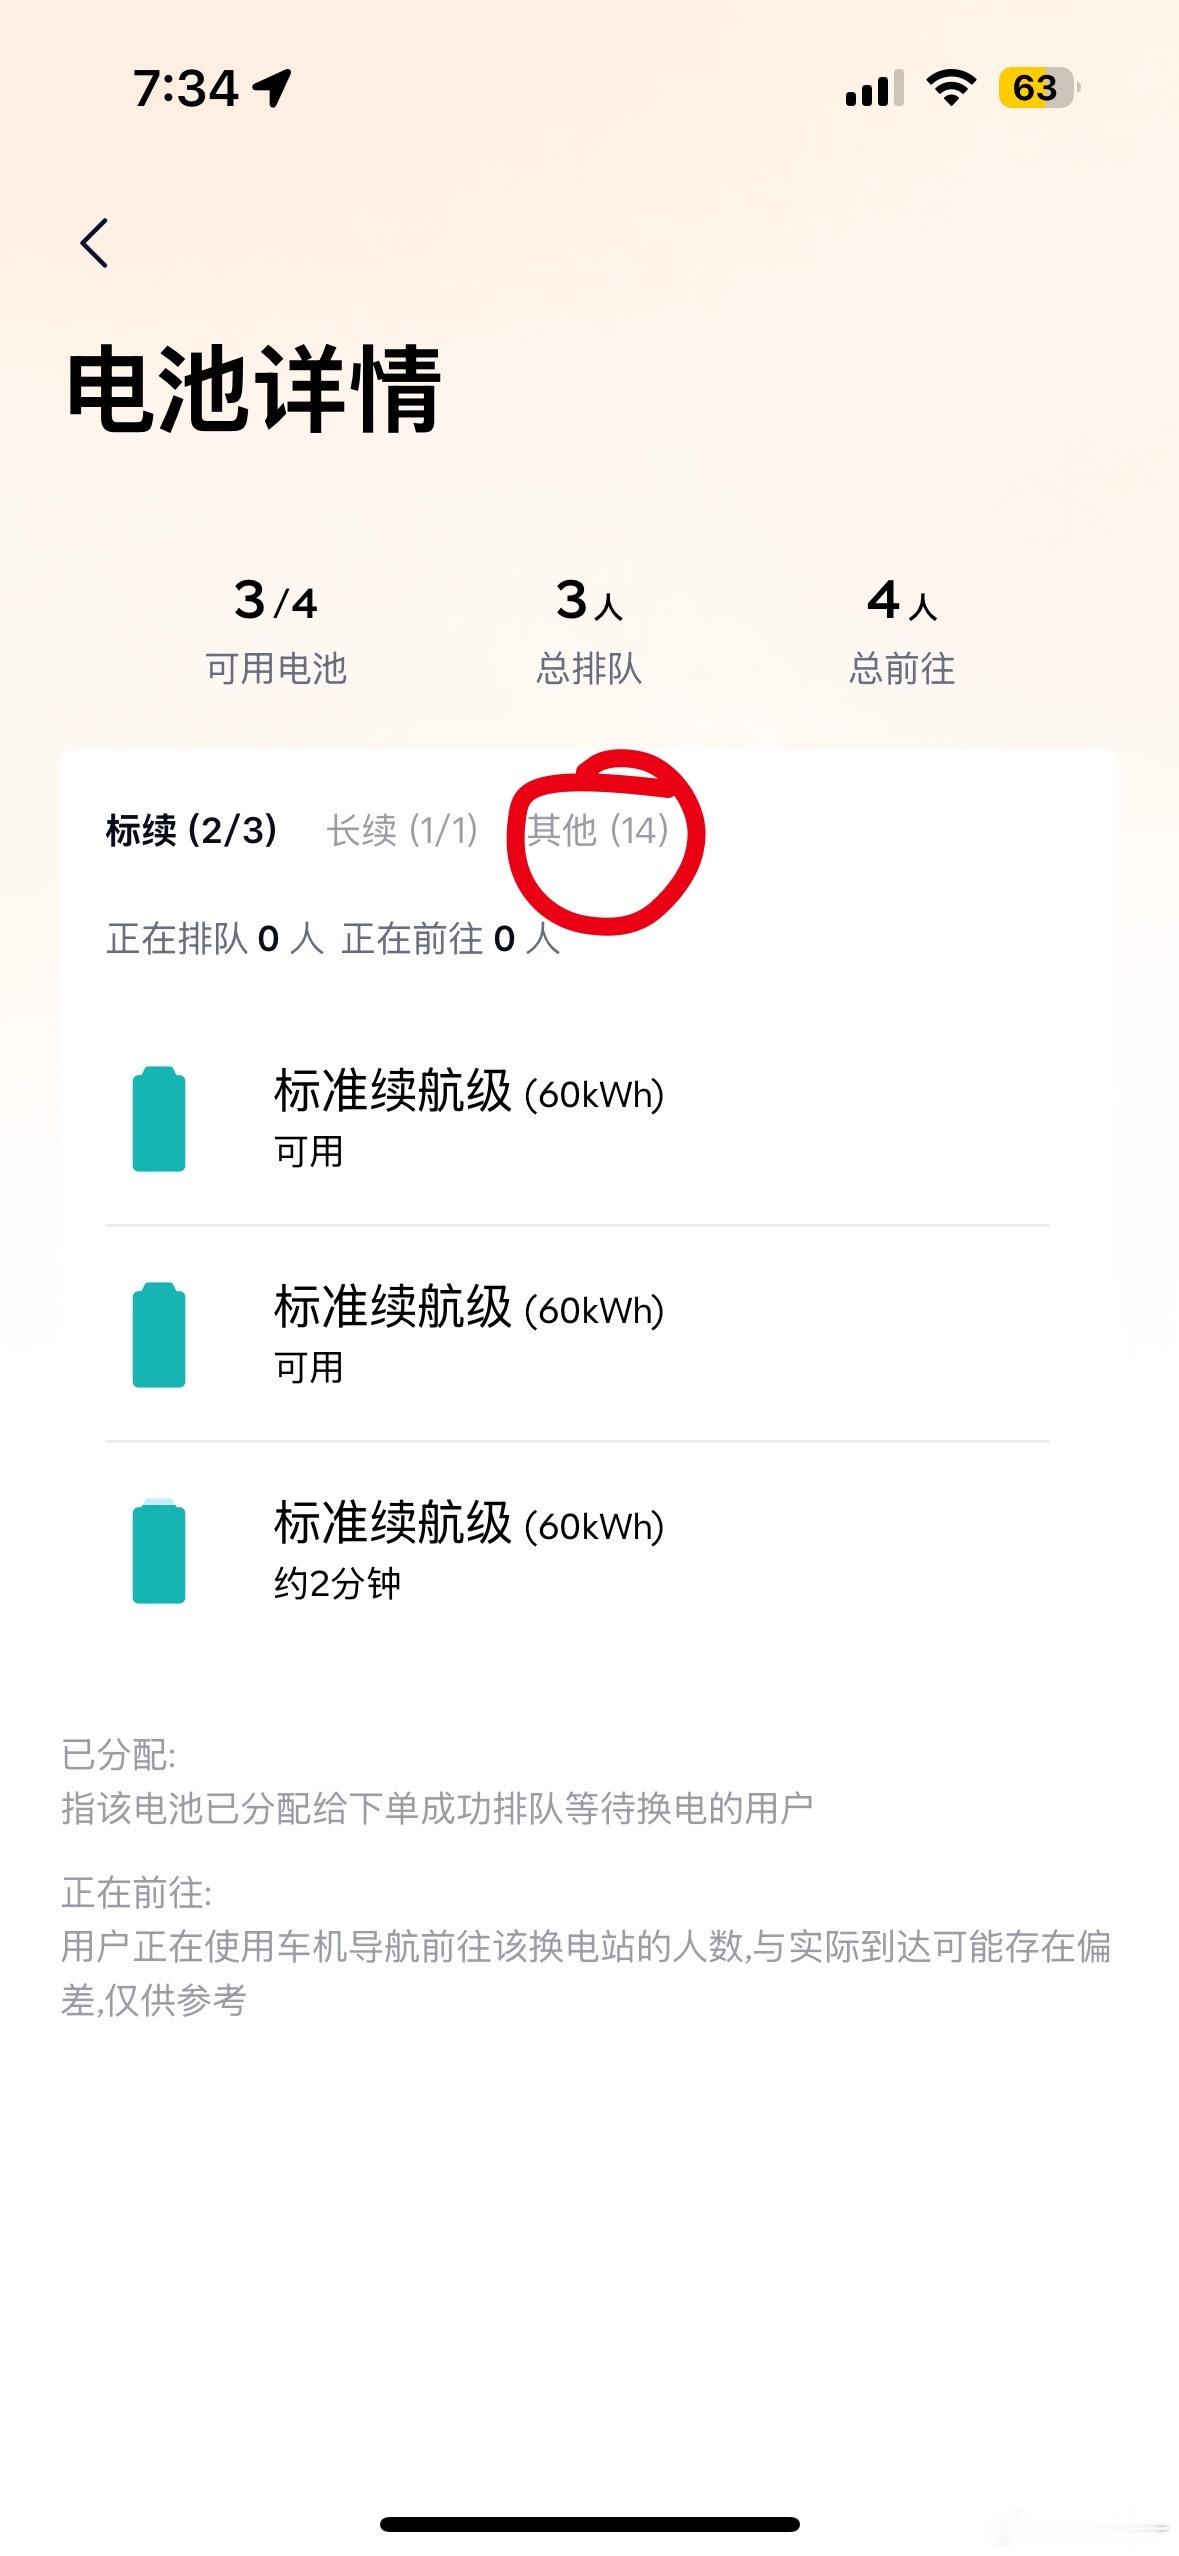This screenshot has height=2556, width=1179.
Task: Tap the charging battery icon with 约2分钟
Action: tap(159, 1550)
